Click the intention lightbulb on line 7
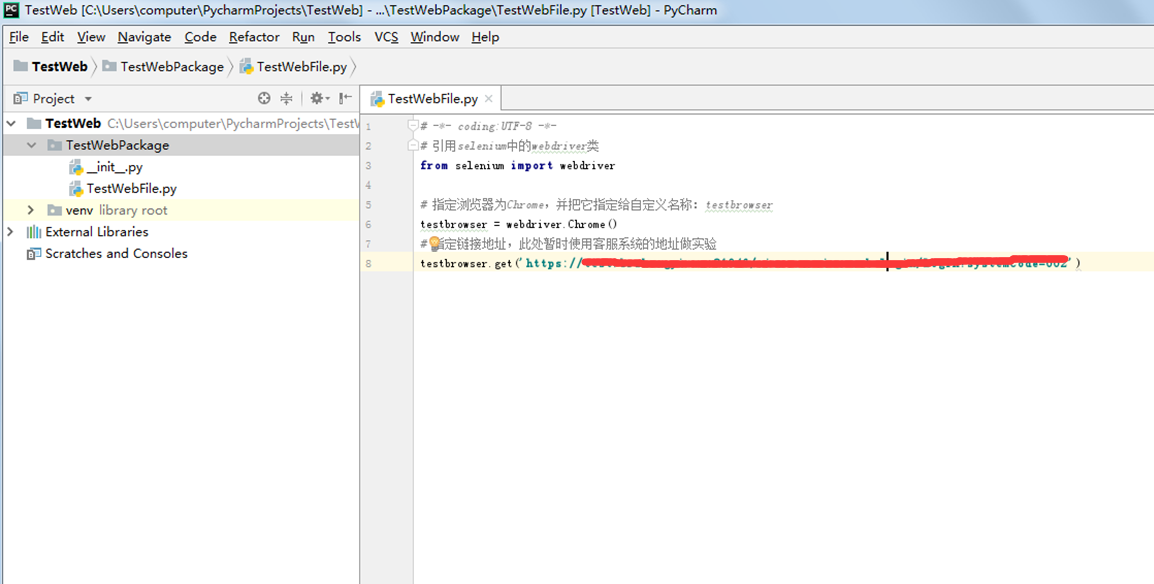 (434, 243)
